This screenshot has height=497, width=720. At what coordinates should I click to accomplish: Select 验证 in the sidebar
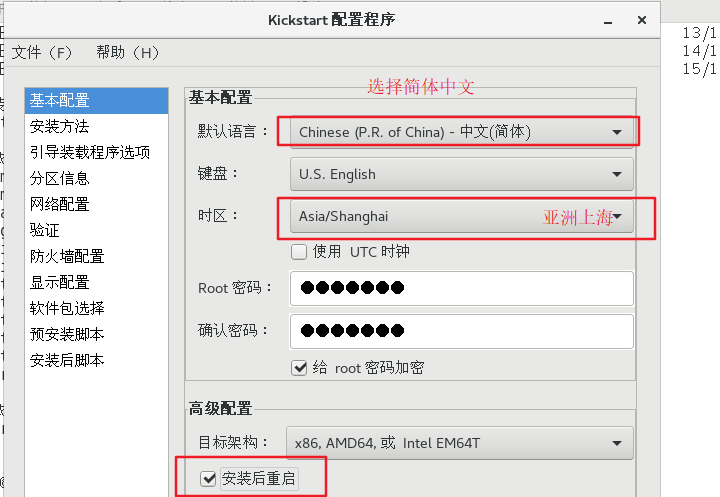point(96,230)
